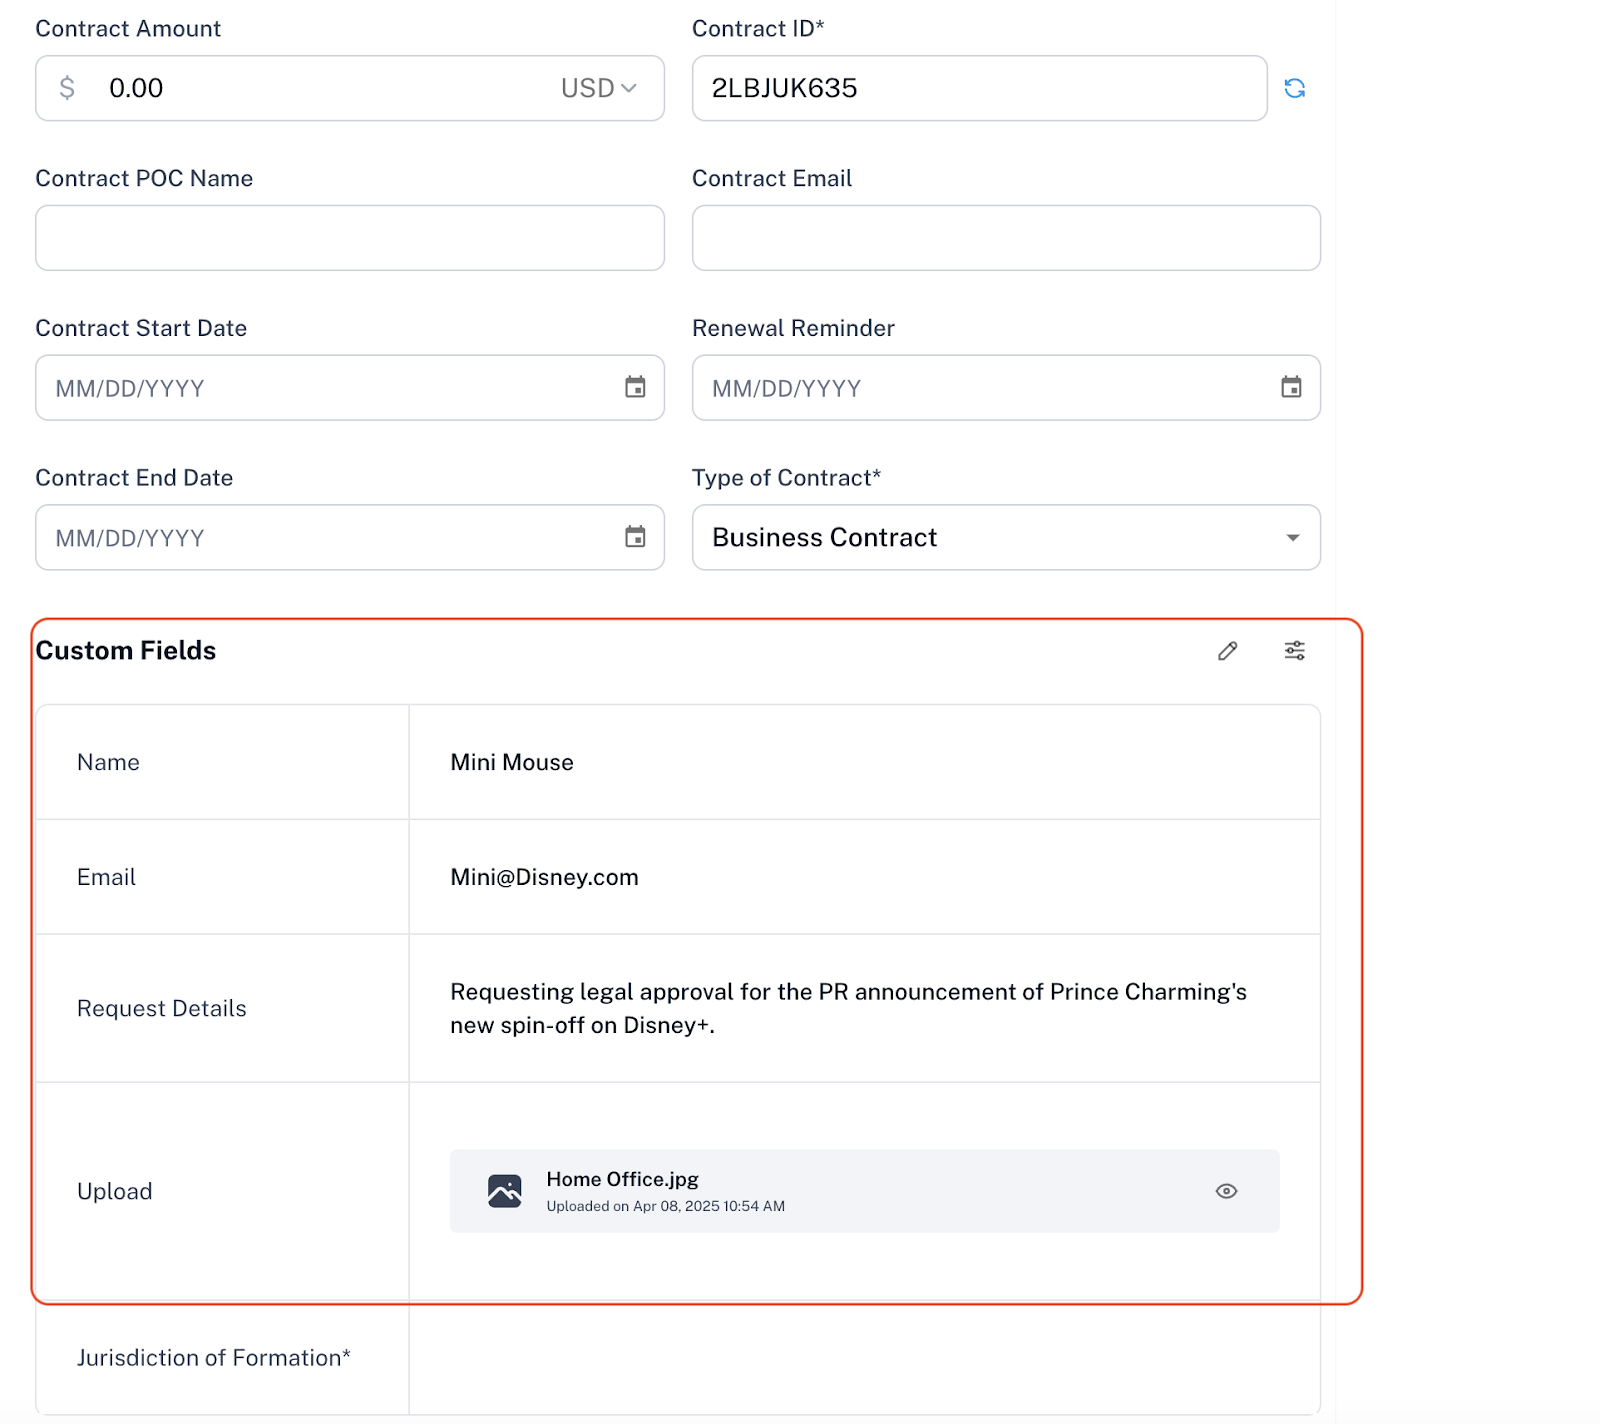Open Contract Start Date calendar icon
The image size is (1600, 1424).
tap(635, 387)
